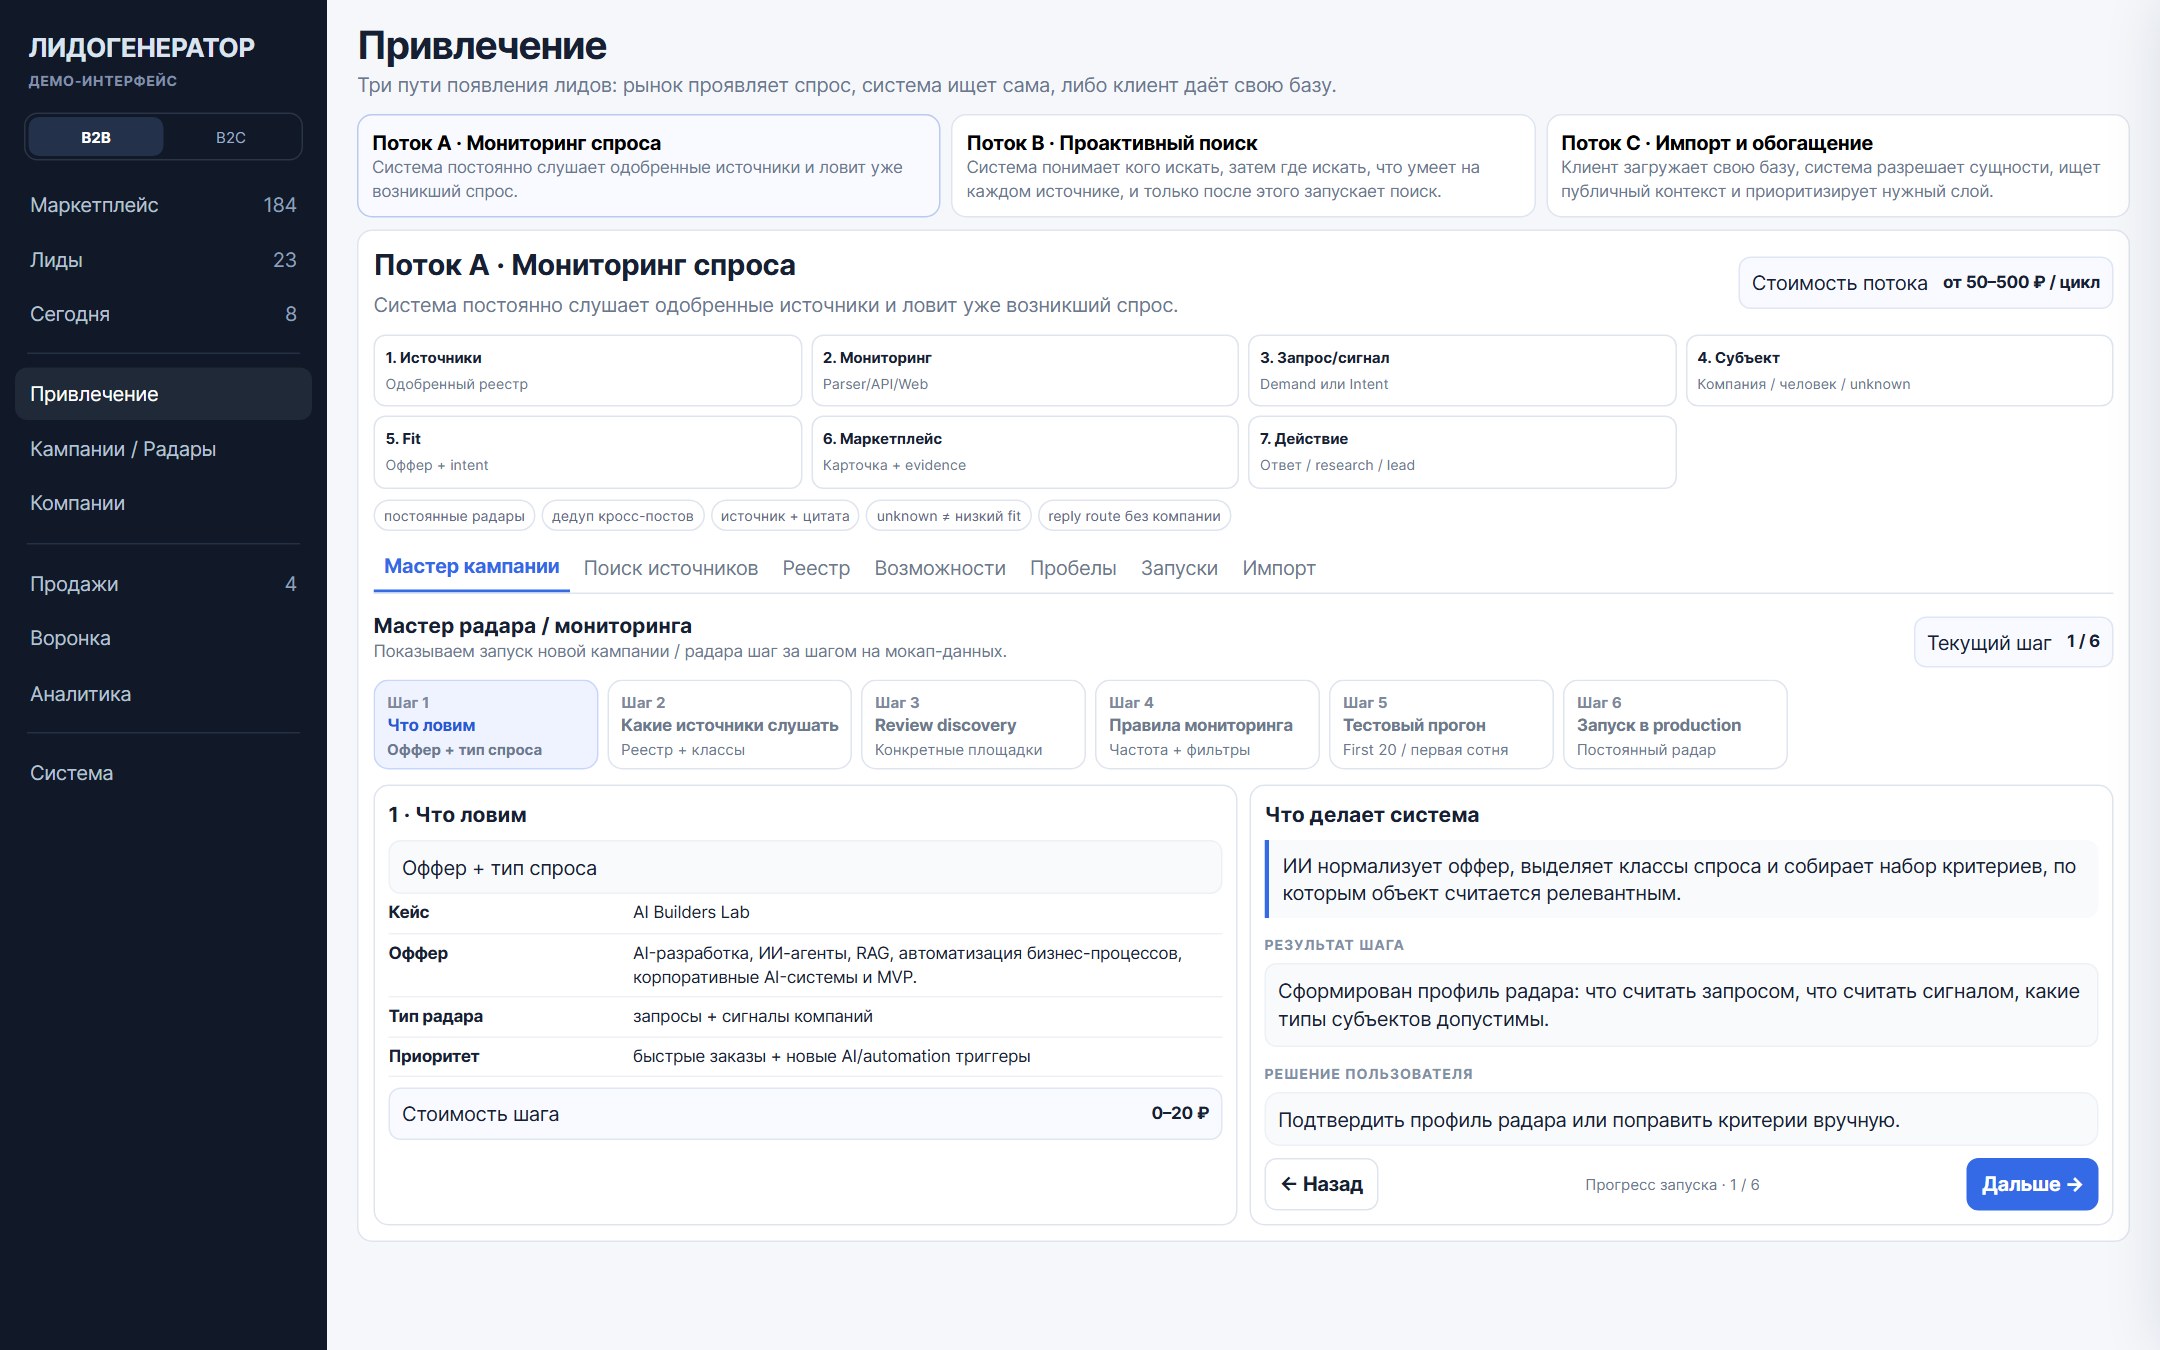Click the 7. Действие pipeline card
This screenshot has height=1350, width=2160.
click(x=1461, y=452)
